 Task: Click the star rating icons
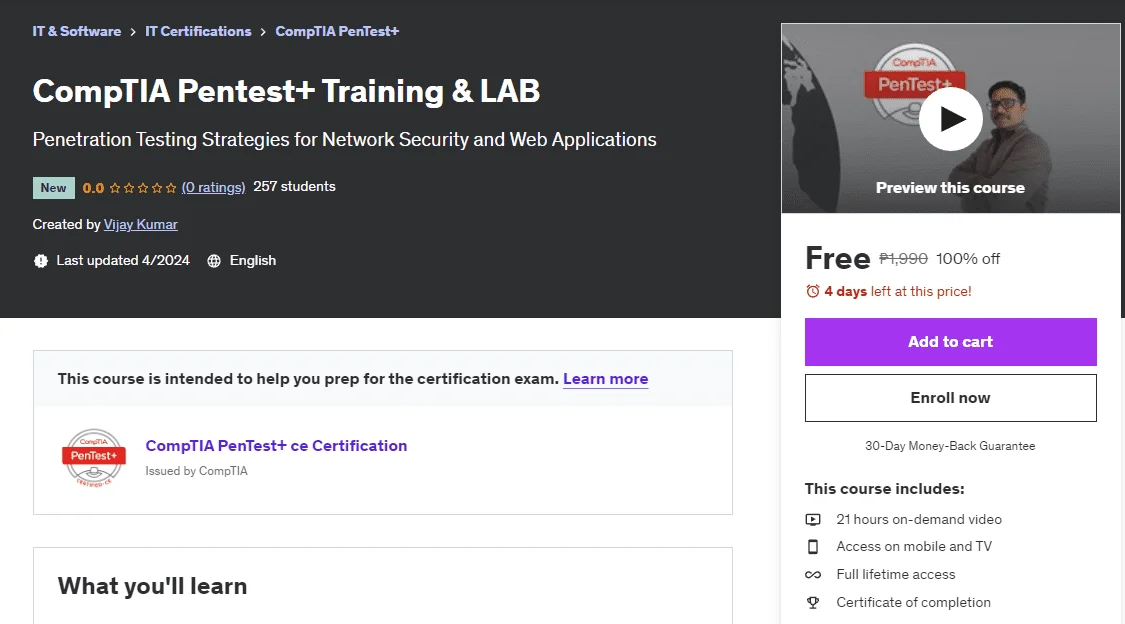[x=143, y=188]
